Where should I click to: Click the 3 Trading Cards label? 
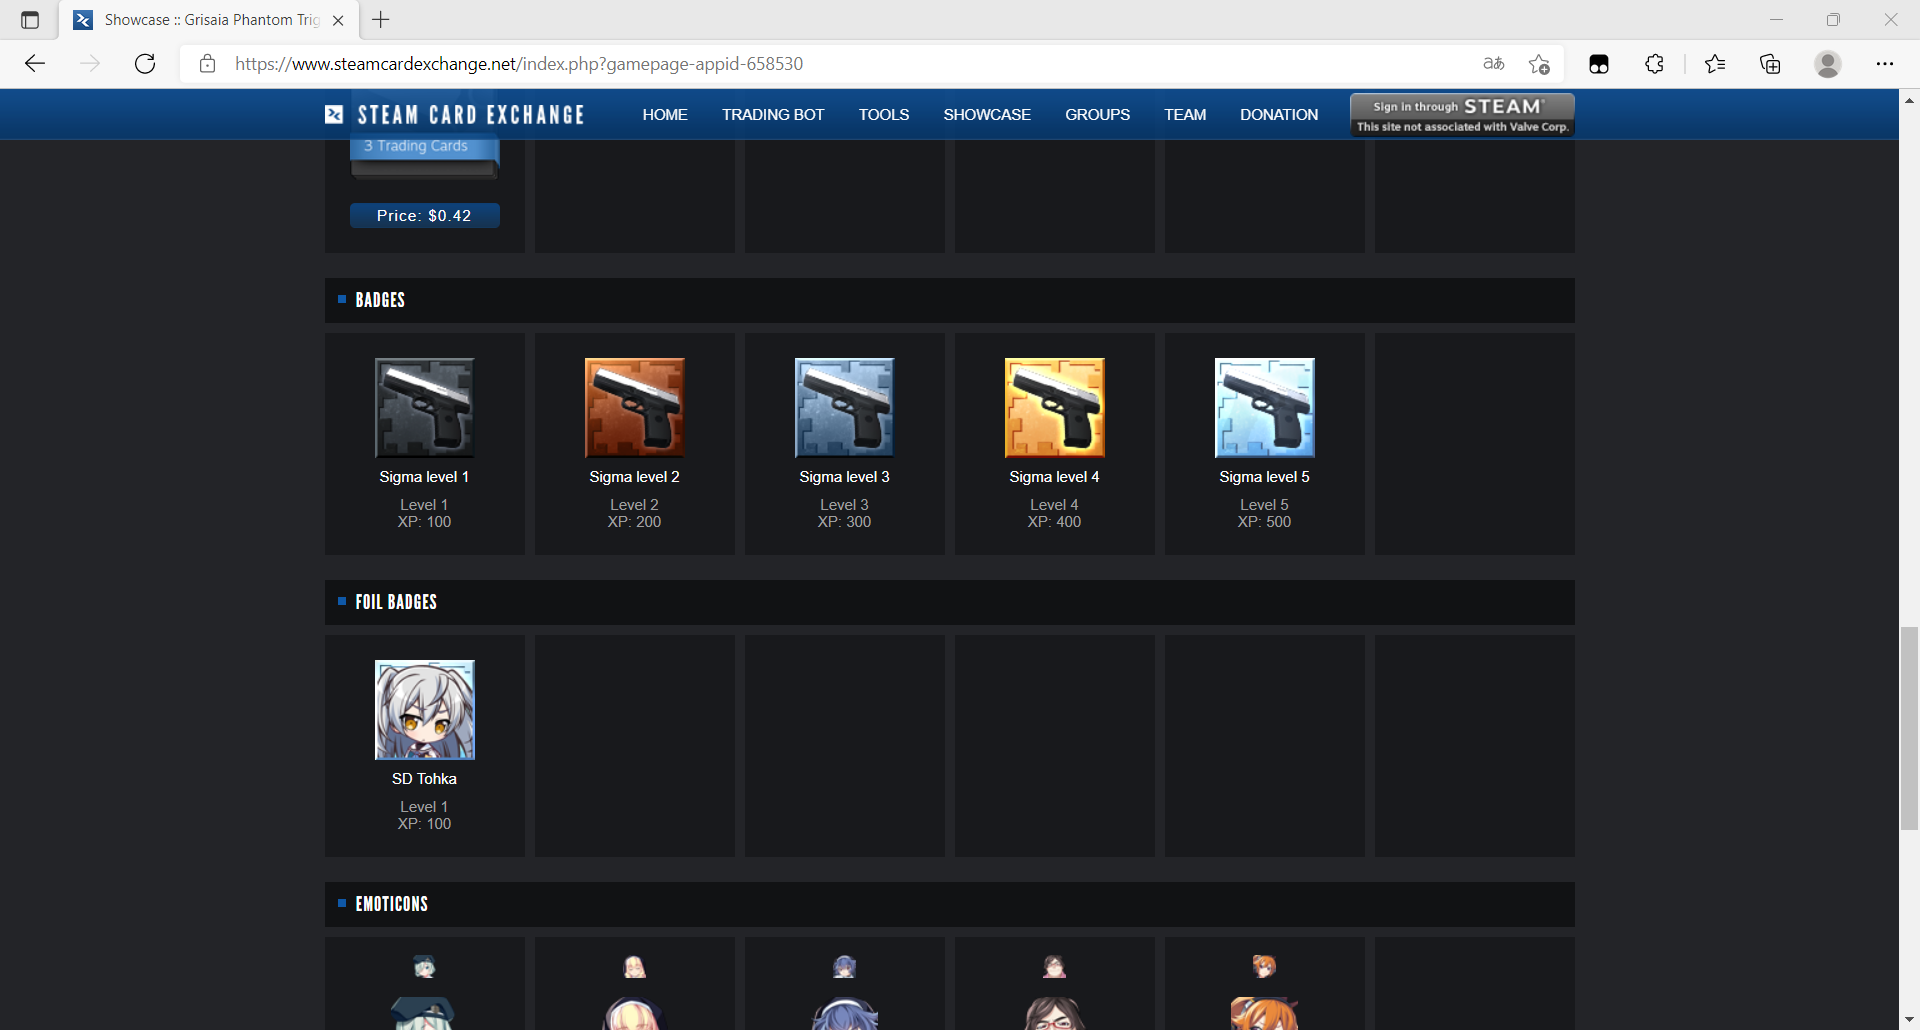[416, 146]
